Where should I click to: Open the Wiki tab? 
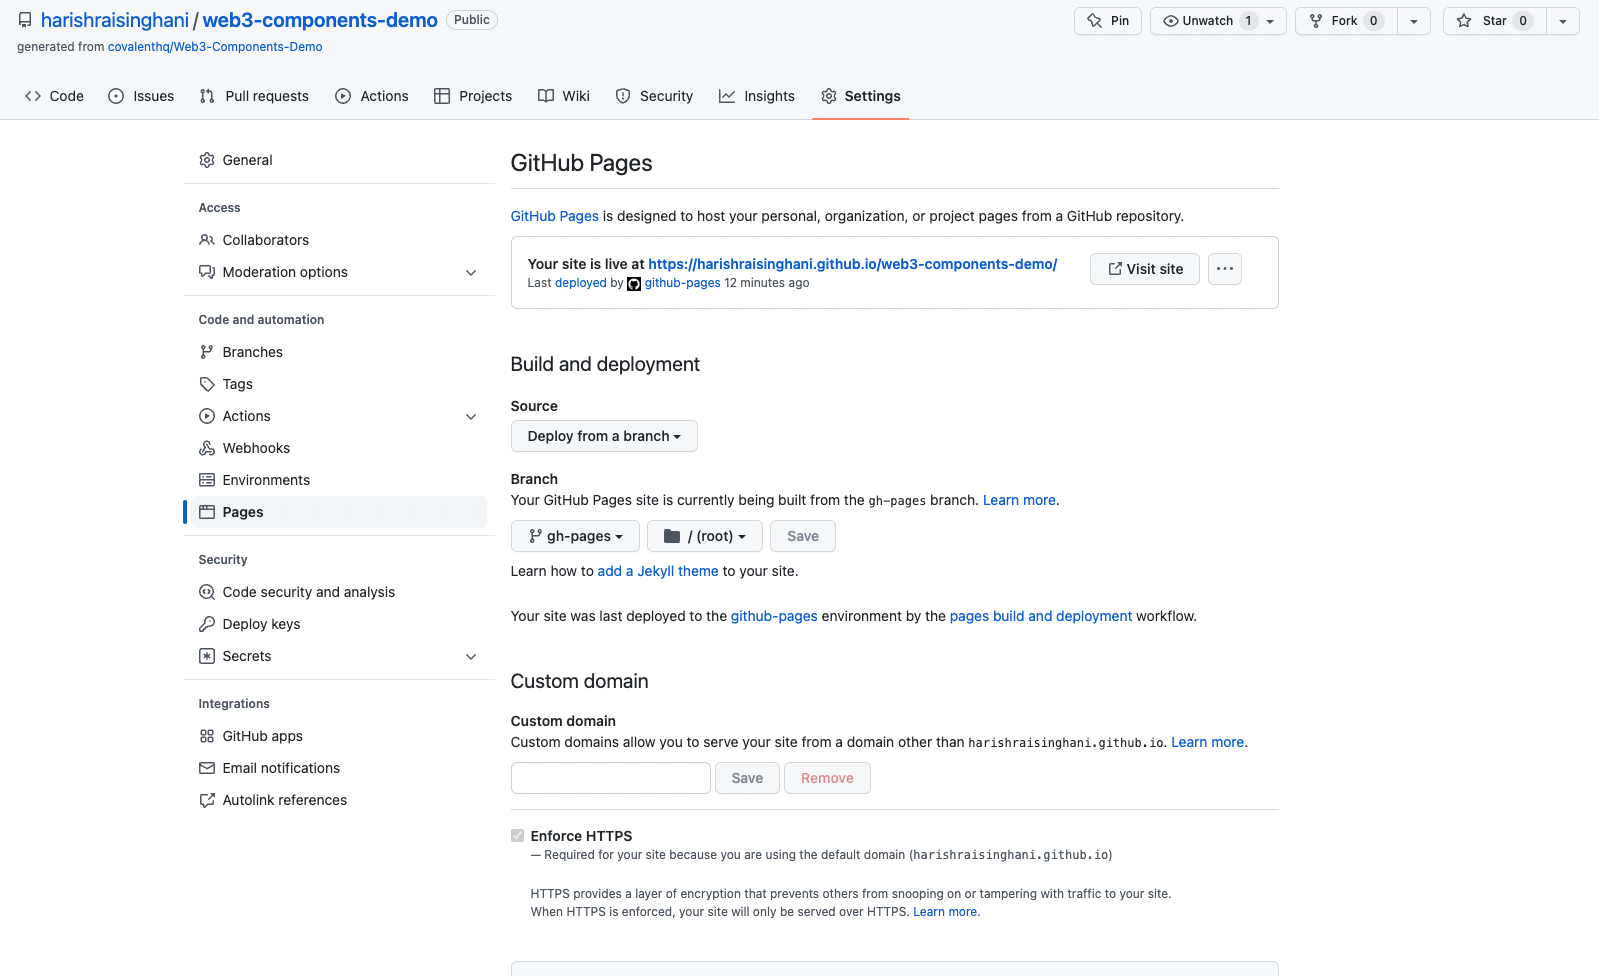click(x=564, y=96)
